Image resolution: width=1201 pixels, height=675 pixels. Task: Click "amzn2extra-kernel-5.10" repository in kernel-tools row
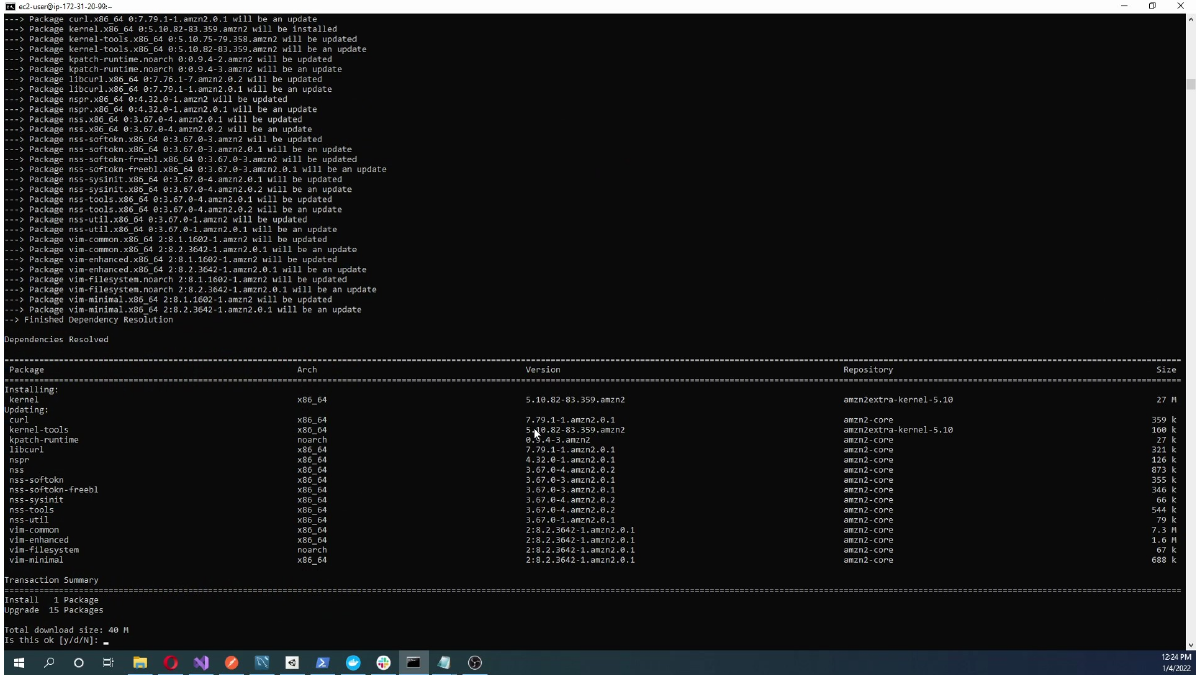(x=898, y=429)
